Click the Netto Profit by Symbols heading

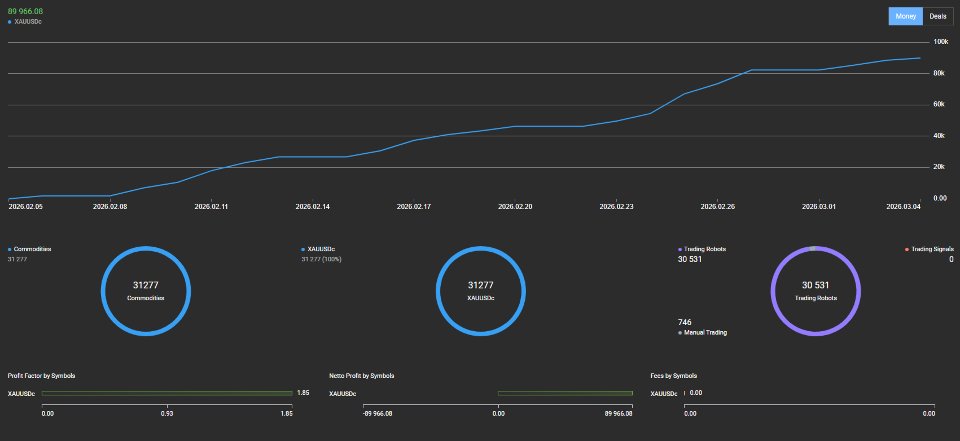click(x=362, y=375)
